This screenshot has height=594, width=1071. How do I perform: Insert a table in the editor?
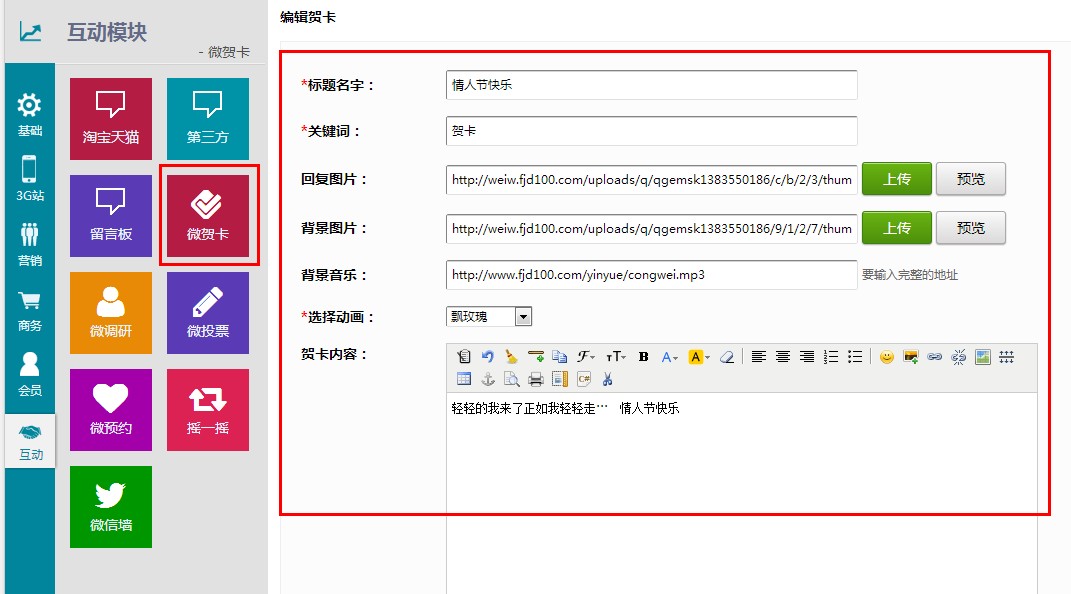point(464,379)
